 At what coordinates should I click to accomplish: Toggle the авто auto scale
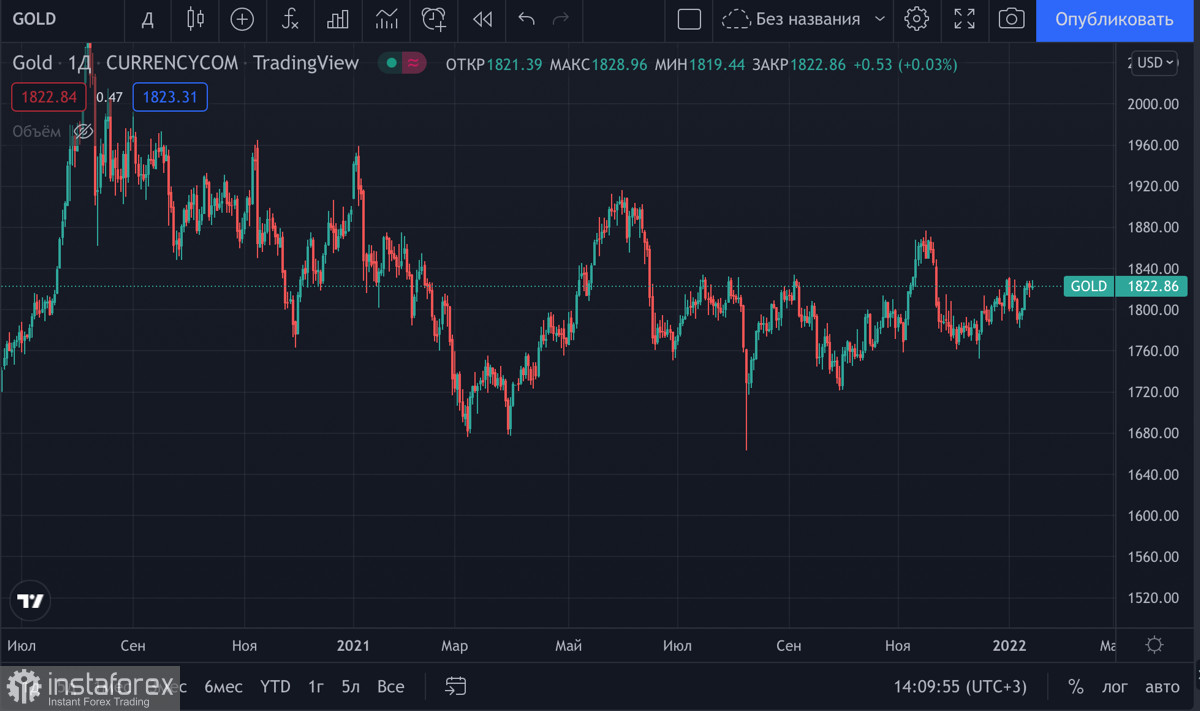[x=1161, y=686]
